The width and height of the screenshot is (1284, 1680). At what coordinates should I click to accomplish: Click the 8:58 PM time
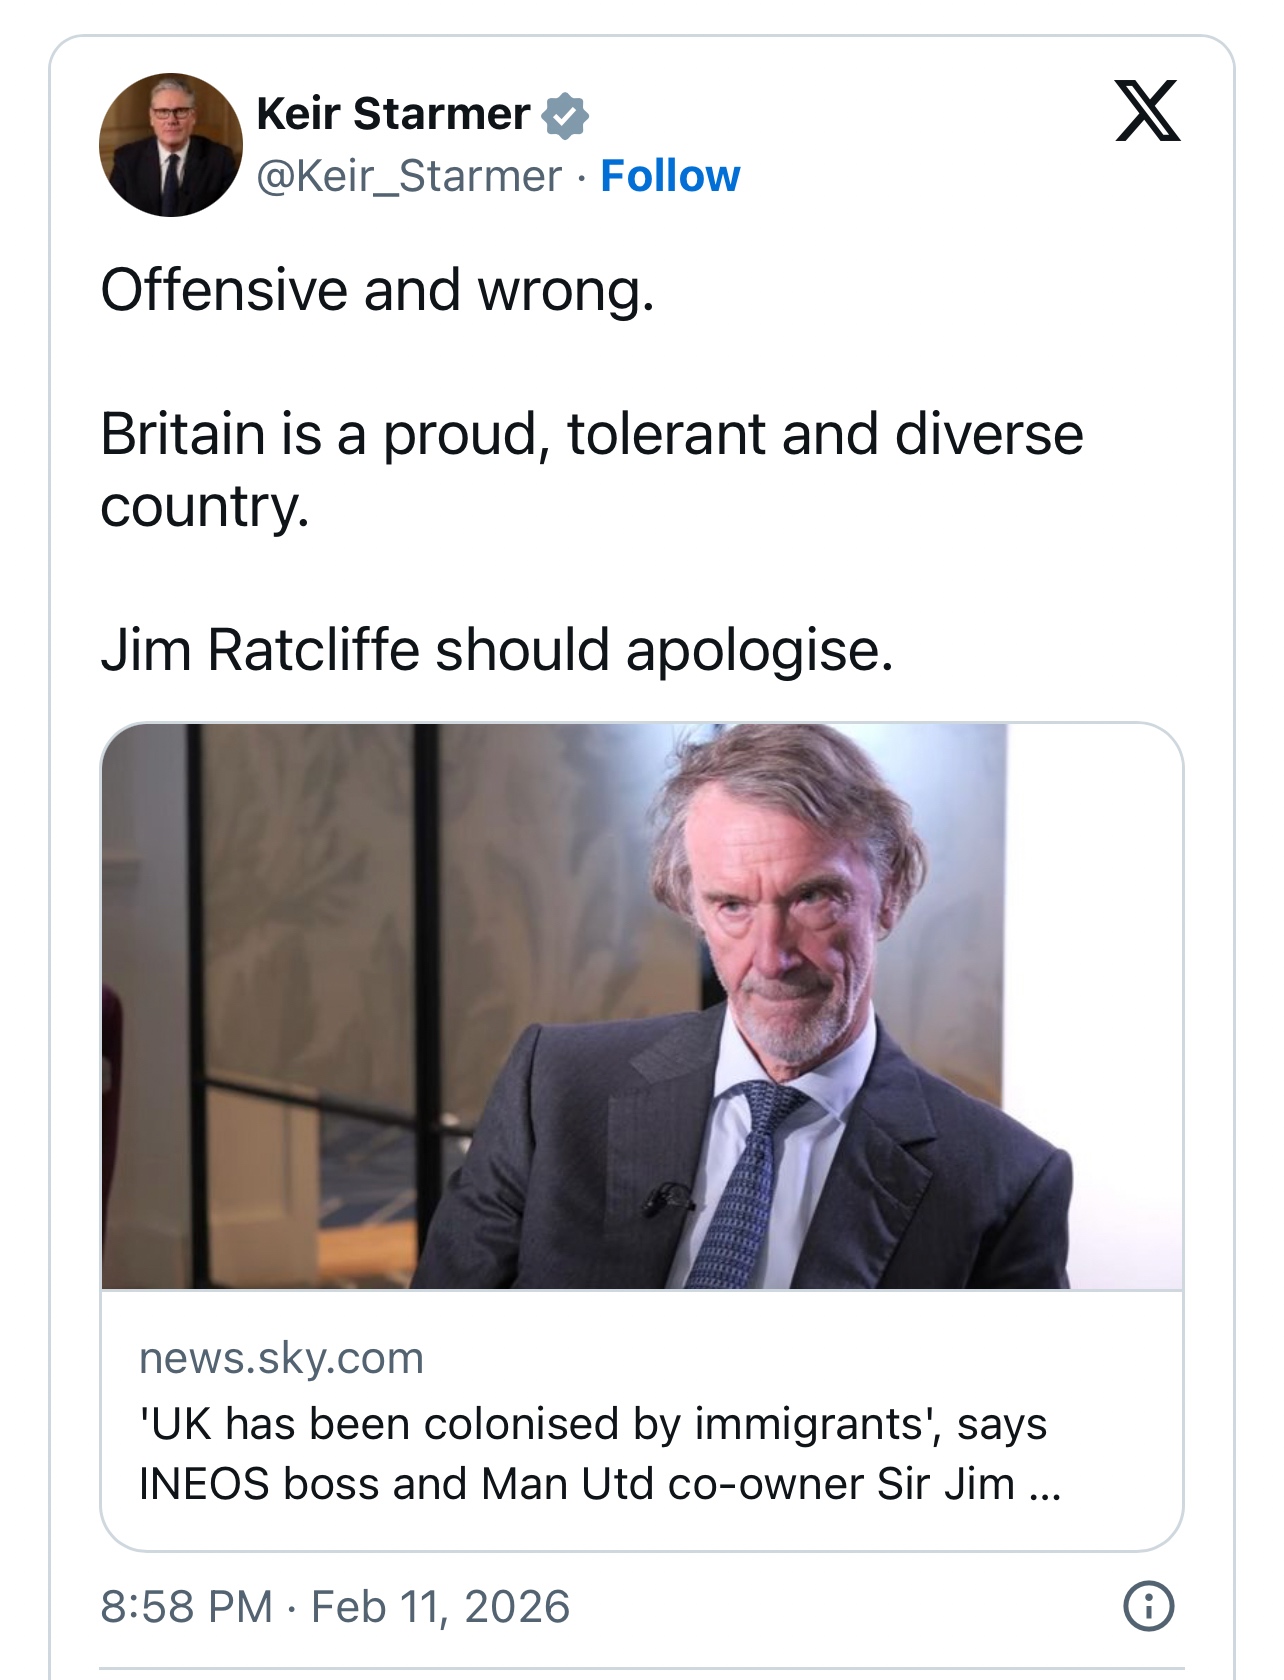tap(187, 1607)
